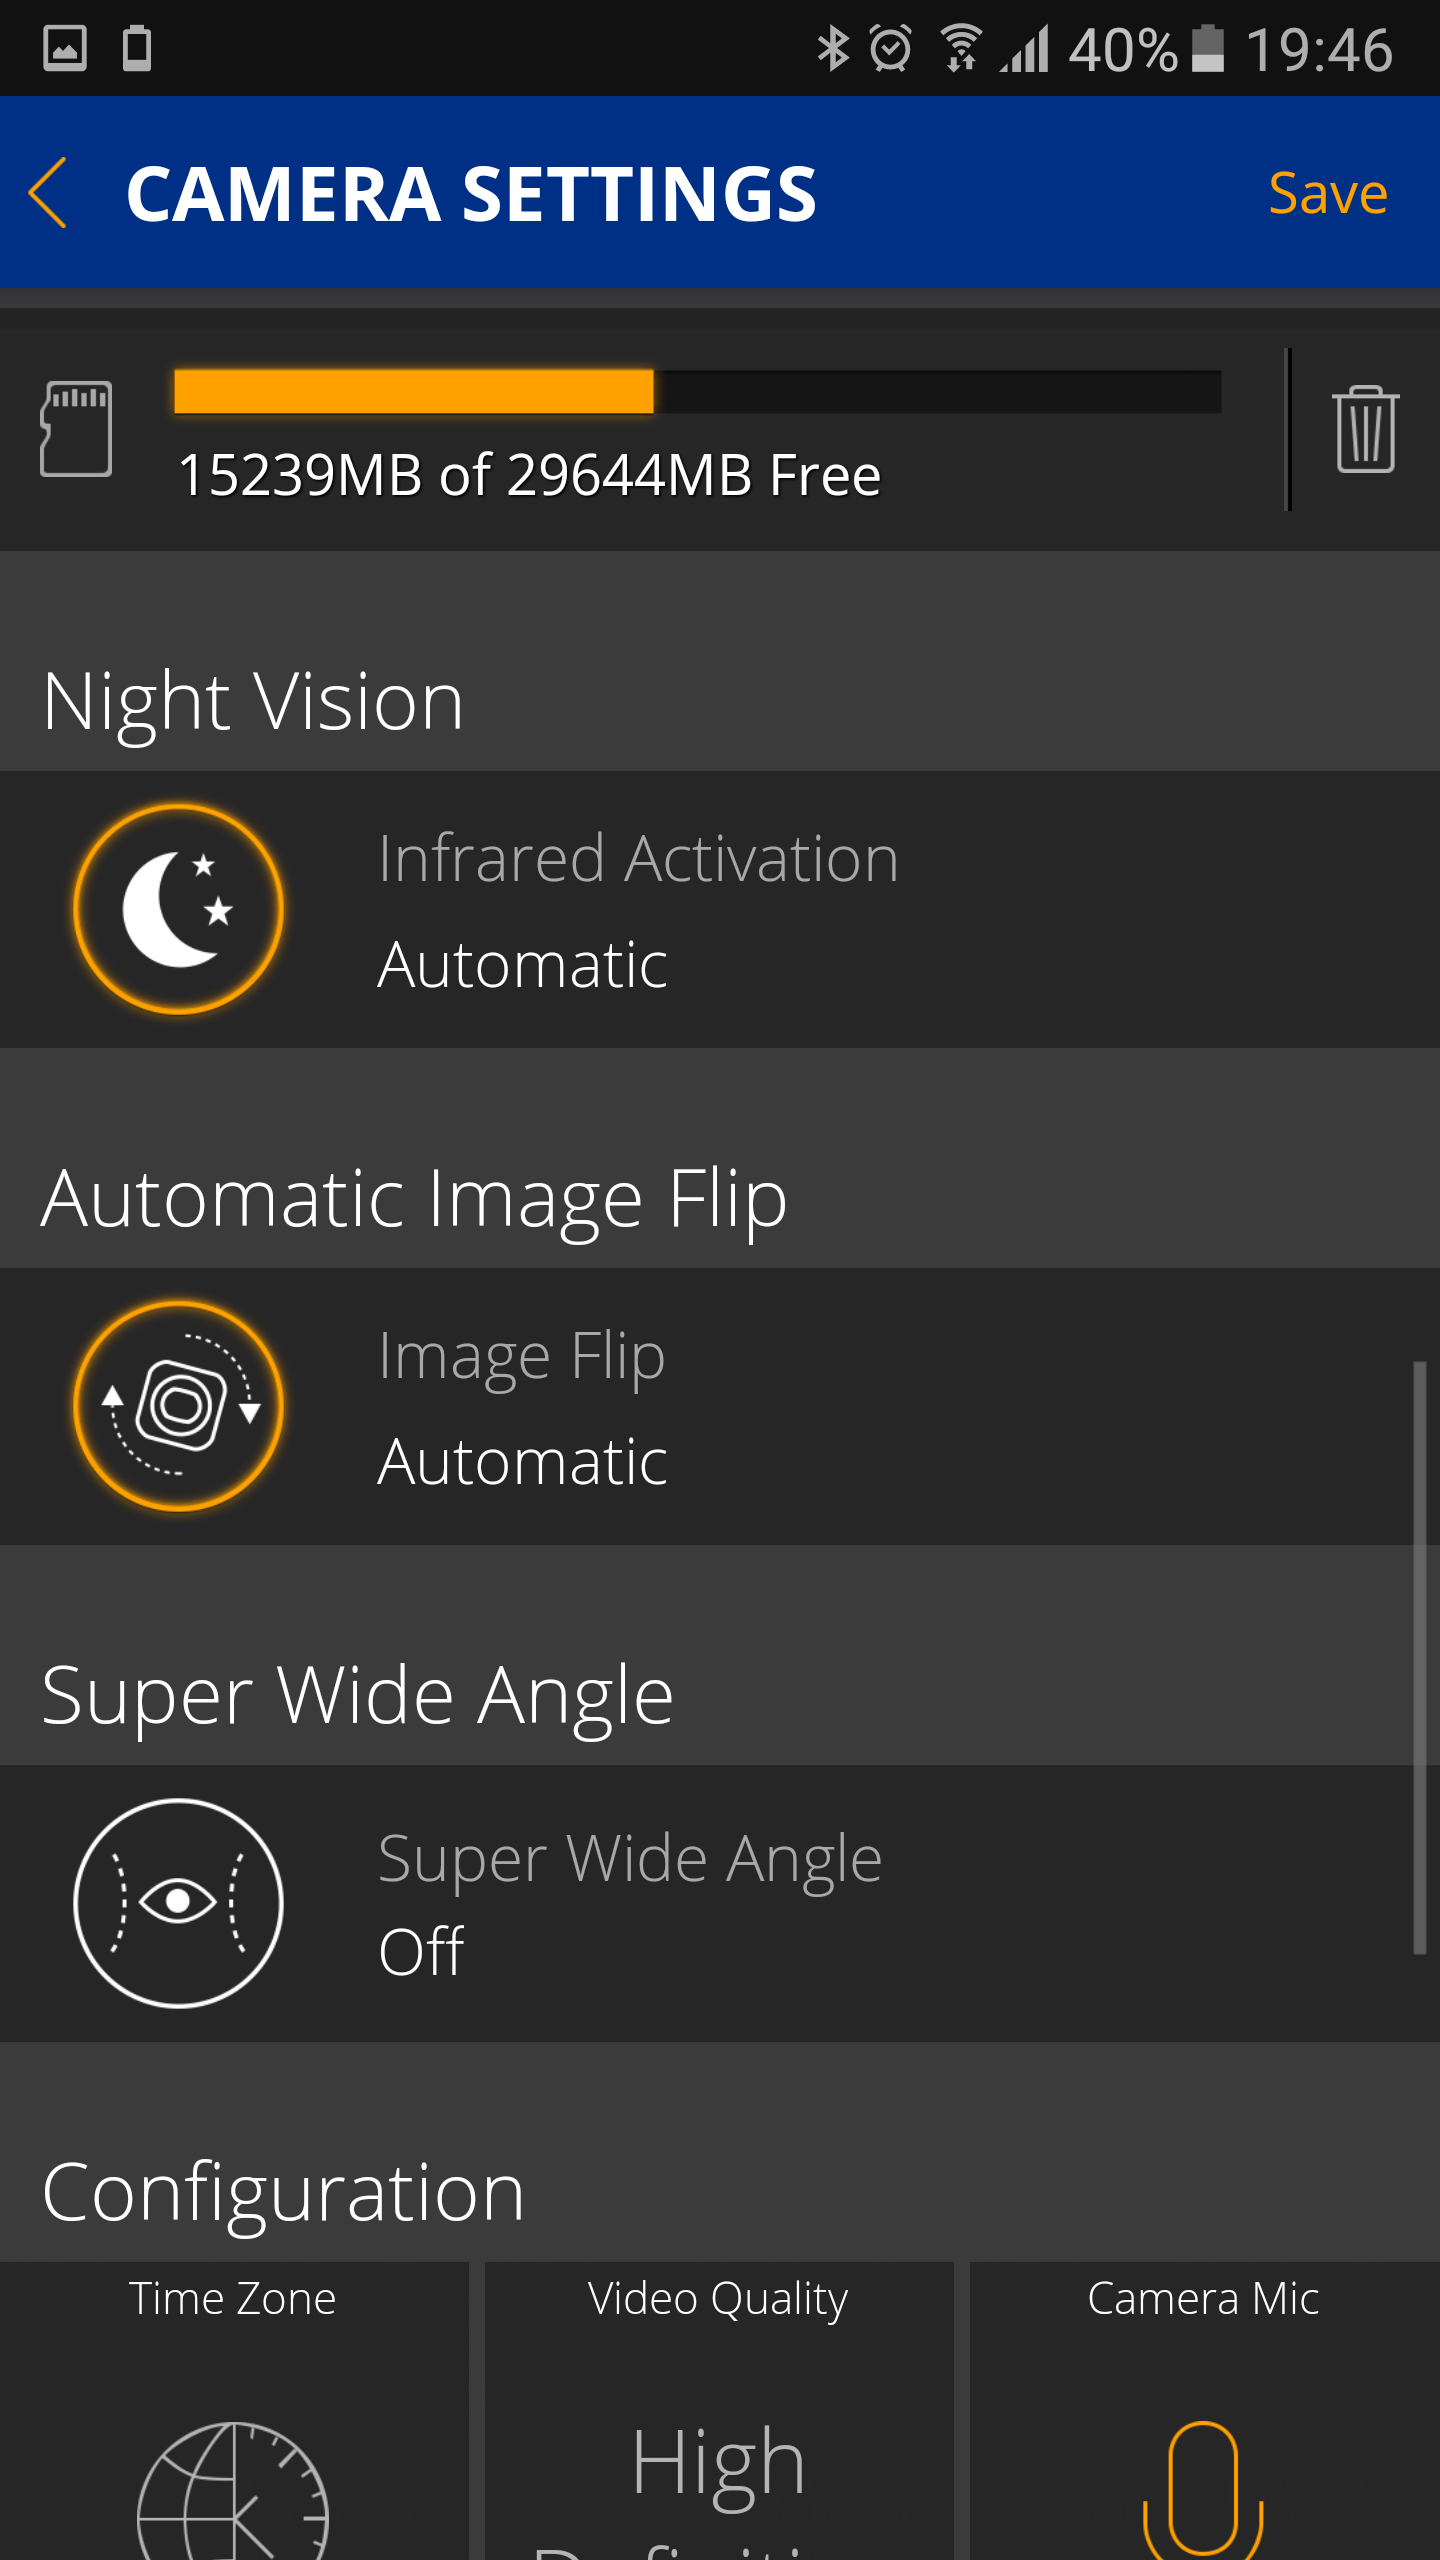Tap the back arrow in header
This screenshot has height=2560, width=1440.
tap(48, 193)
